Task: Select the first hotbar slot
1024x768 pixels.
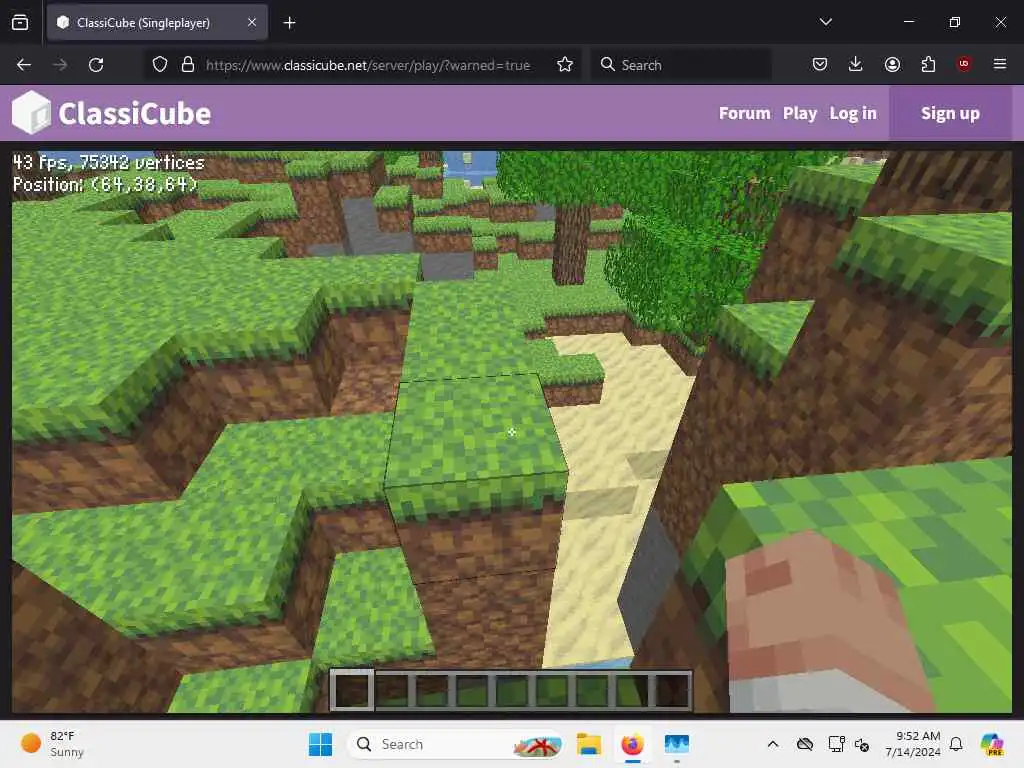Action: 352,690
